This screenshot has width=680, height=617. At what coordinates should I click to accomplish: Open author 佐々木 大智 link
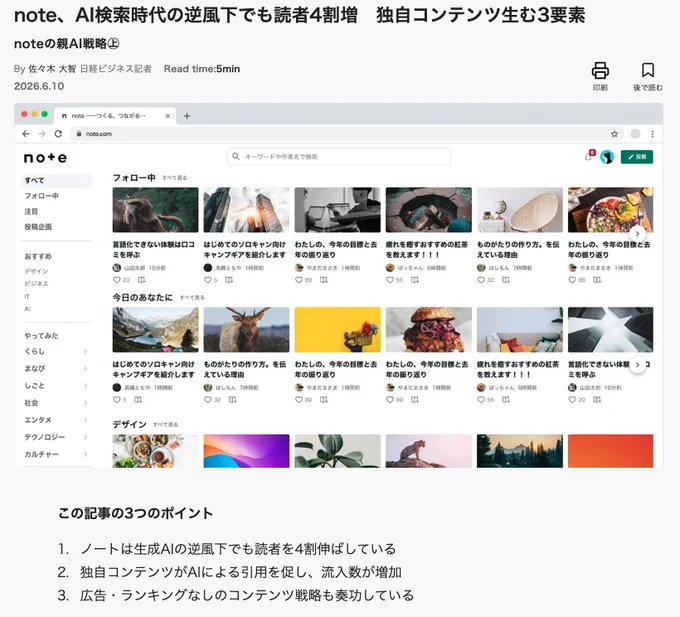52,69
